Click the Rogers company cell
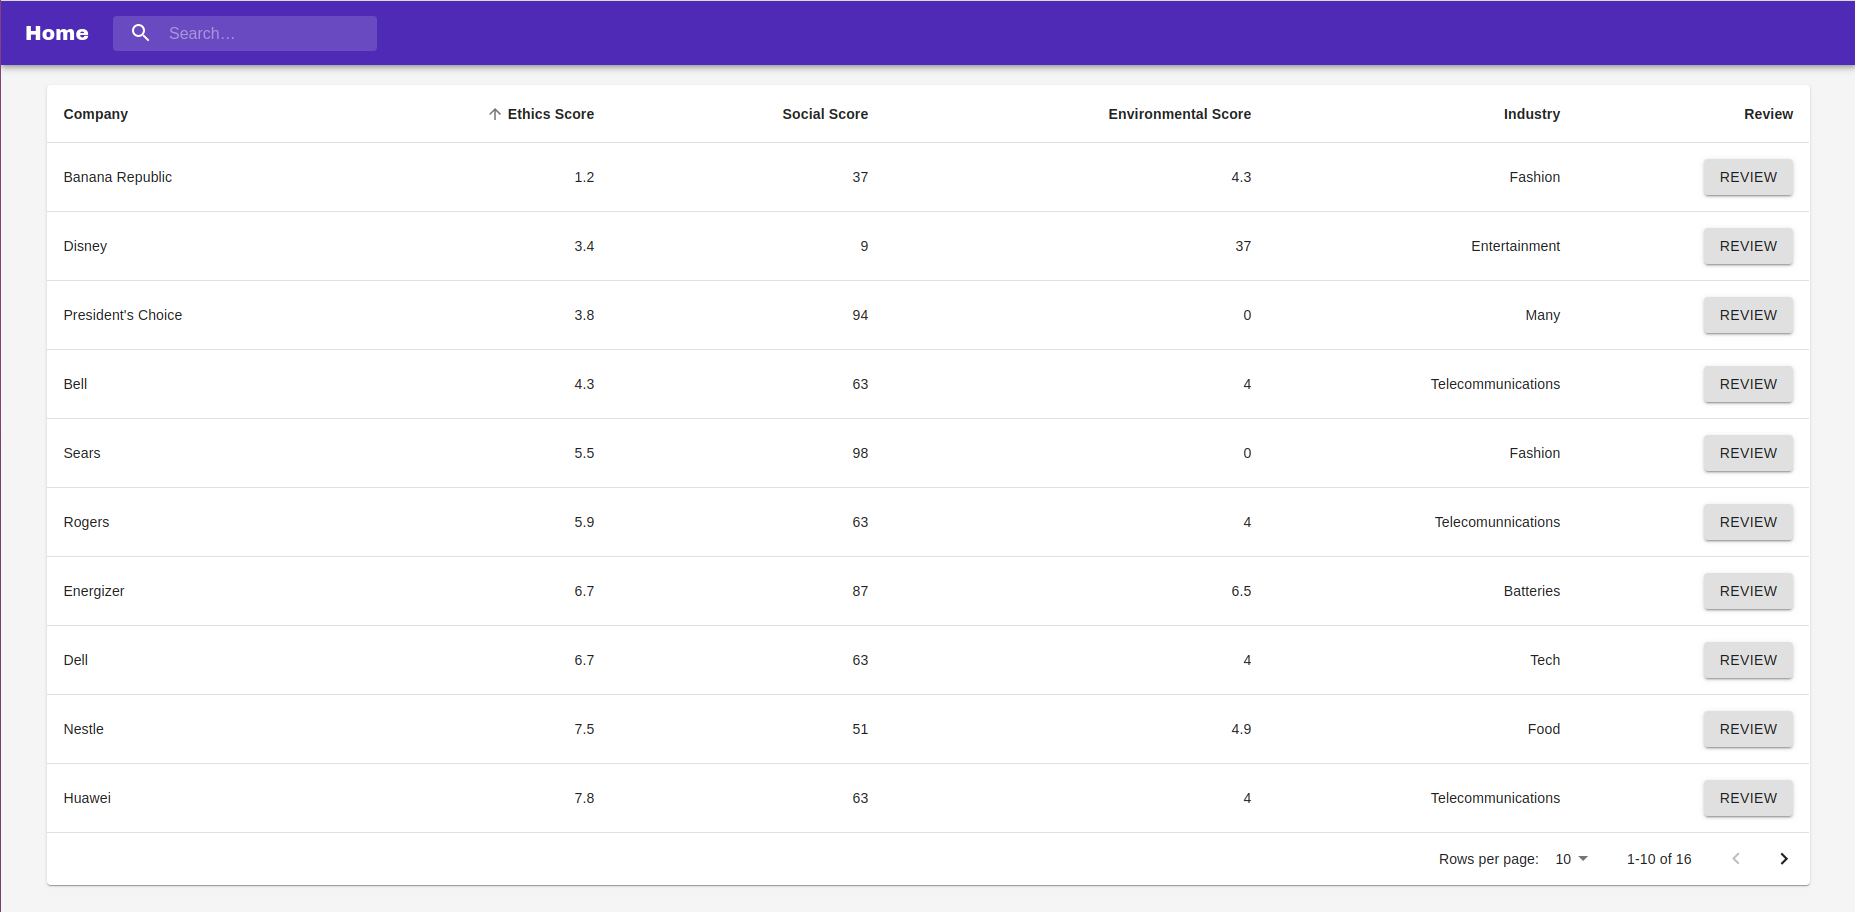 86,522
